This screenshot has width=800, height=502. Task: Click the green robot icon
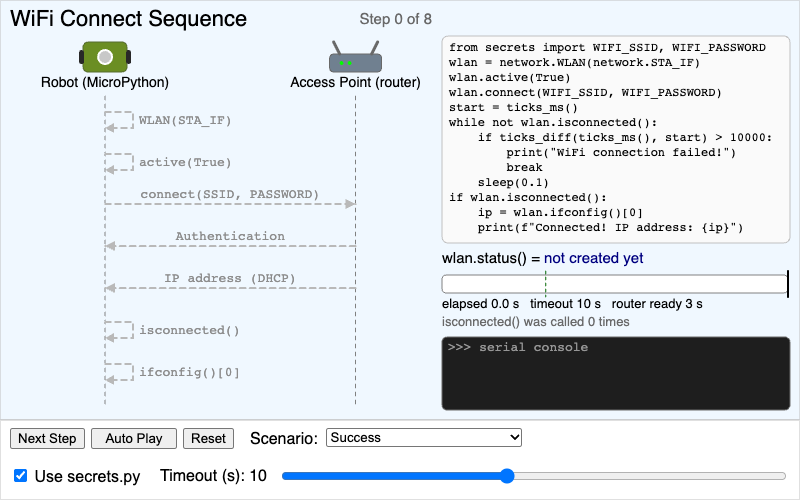click(x=105, y=57)
